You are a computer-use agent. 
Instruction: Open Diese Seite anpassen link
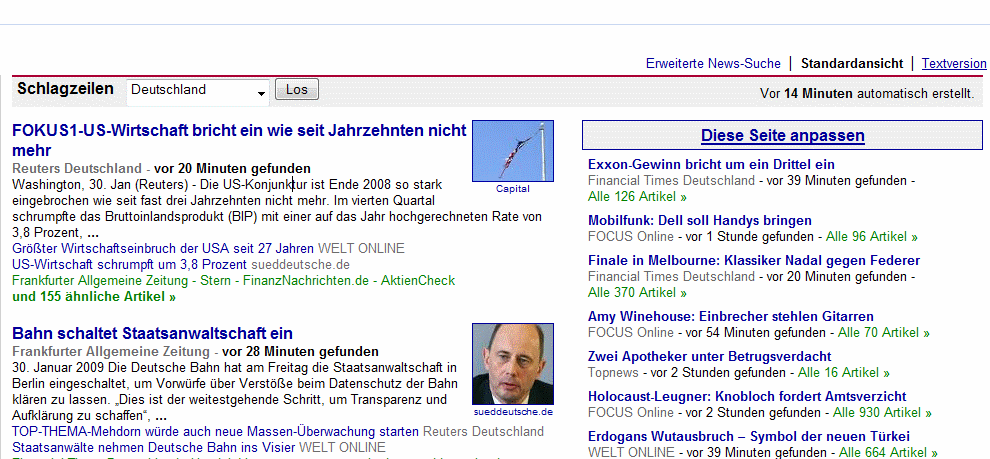782,136
